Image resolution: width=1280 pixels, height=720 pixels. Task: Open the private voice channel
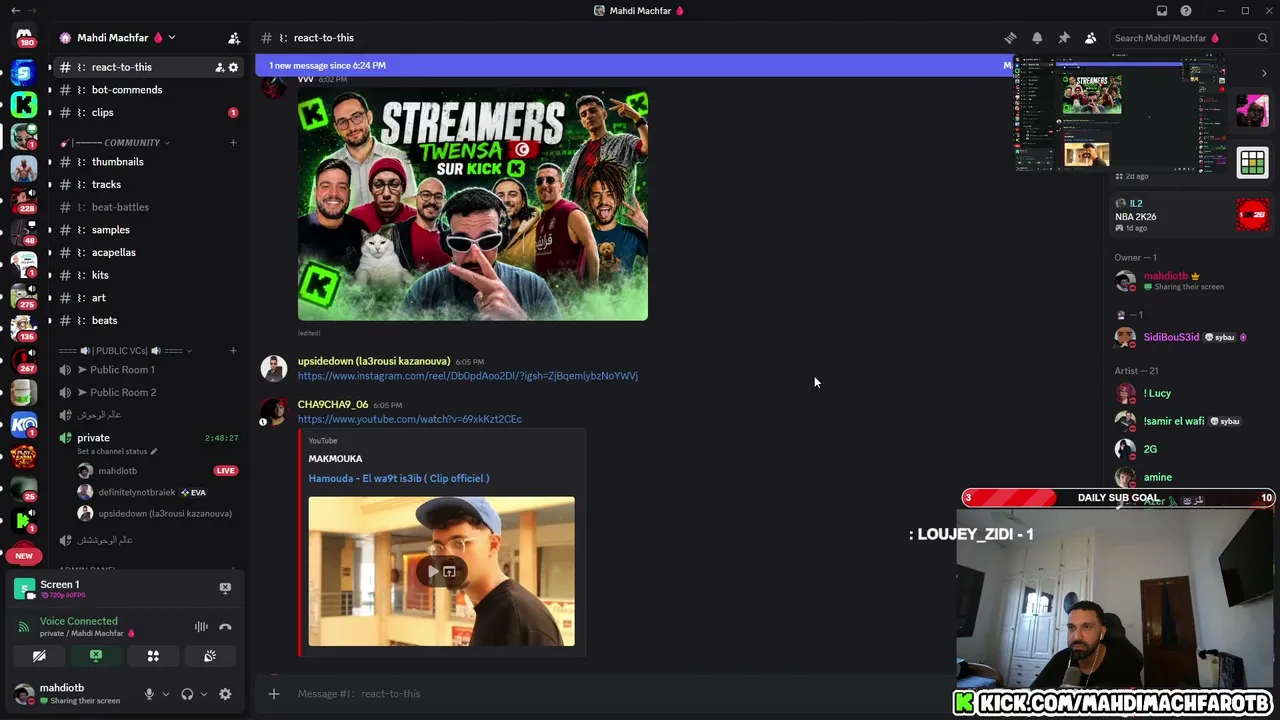149,438
